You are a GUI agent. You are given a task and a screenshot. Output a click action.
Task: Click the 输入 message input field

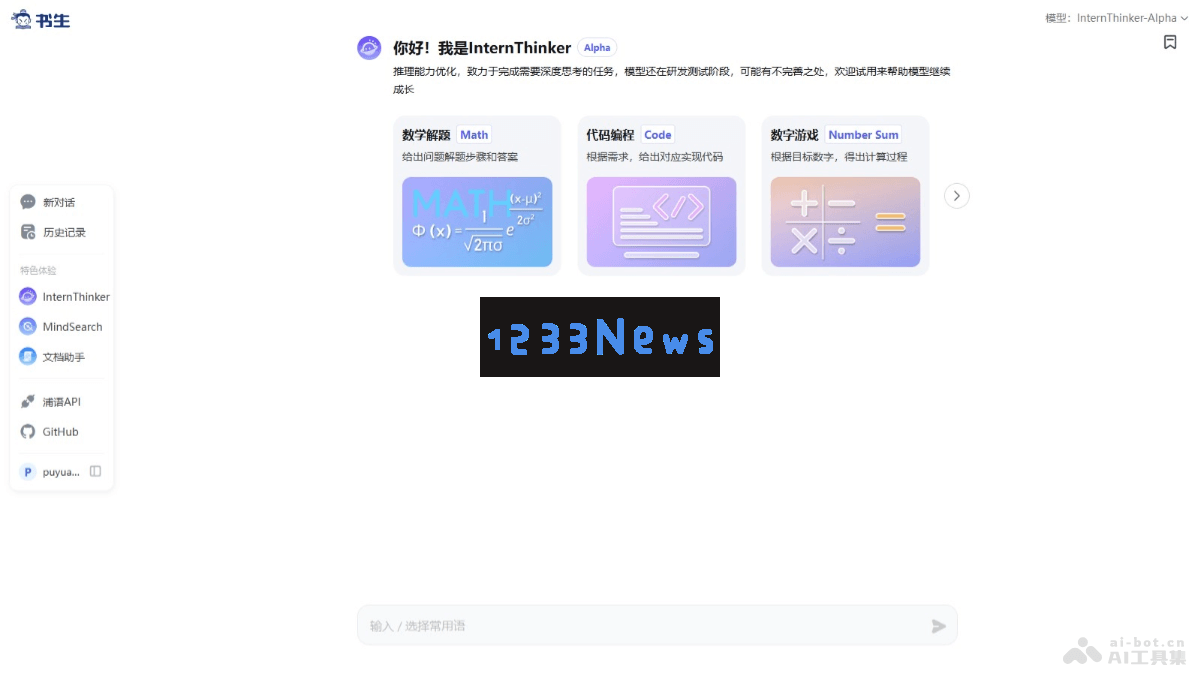pos(657,625)
